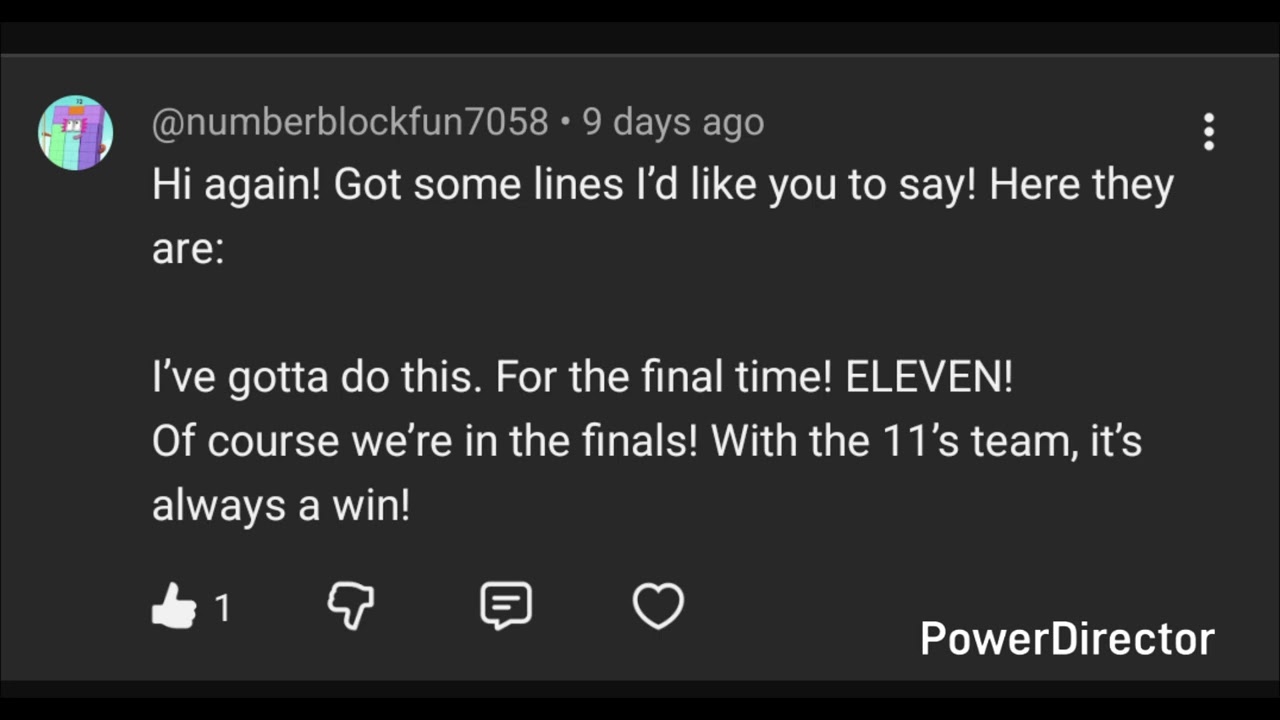Open the reply icon under the comment
Viewport: 1280px width, 720px height.
[506, 606]
